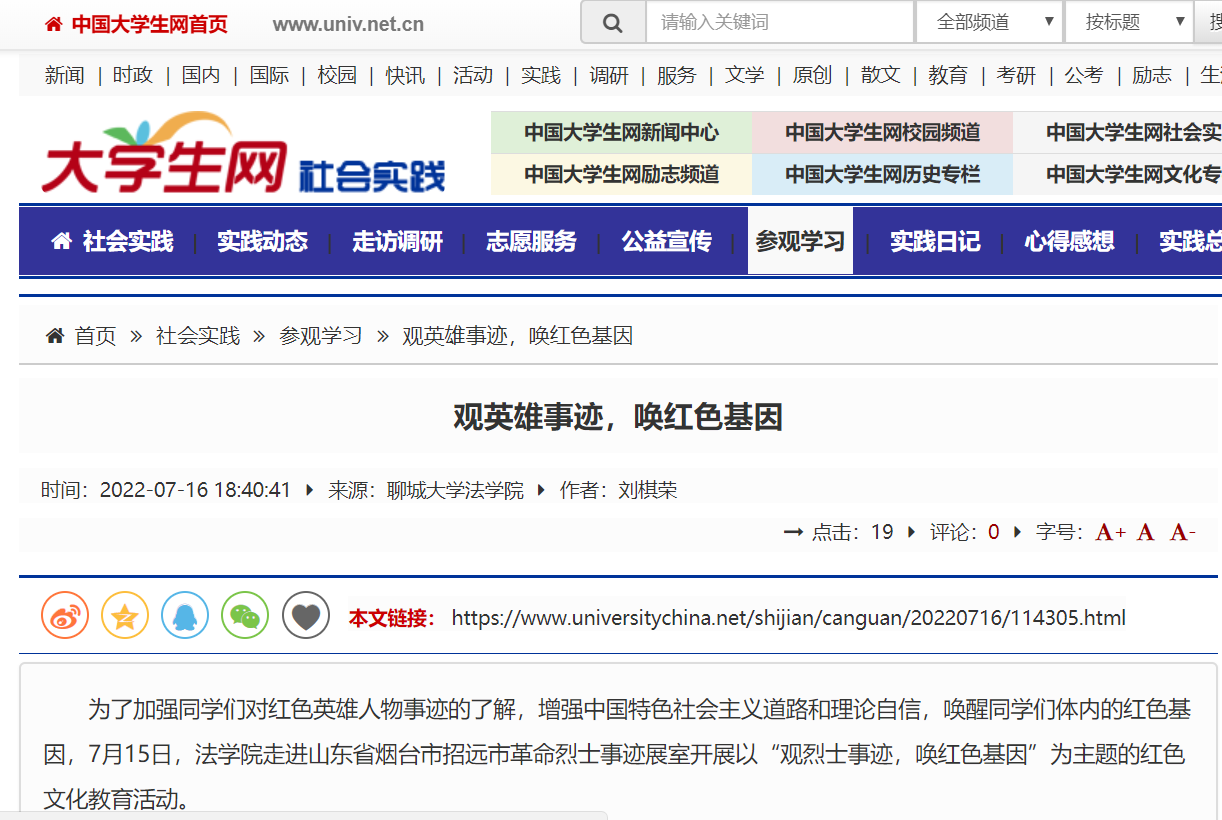Click the 中国大学生网首页 home link
The image size is (1222, 820).
(x=149, y=24)
